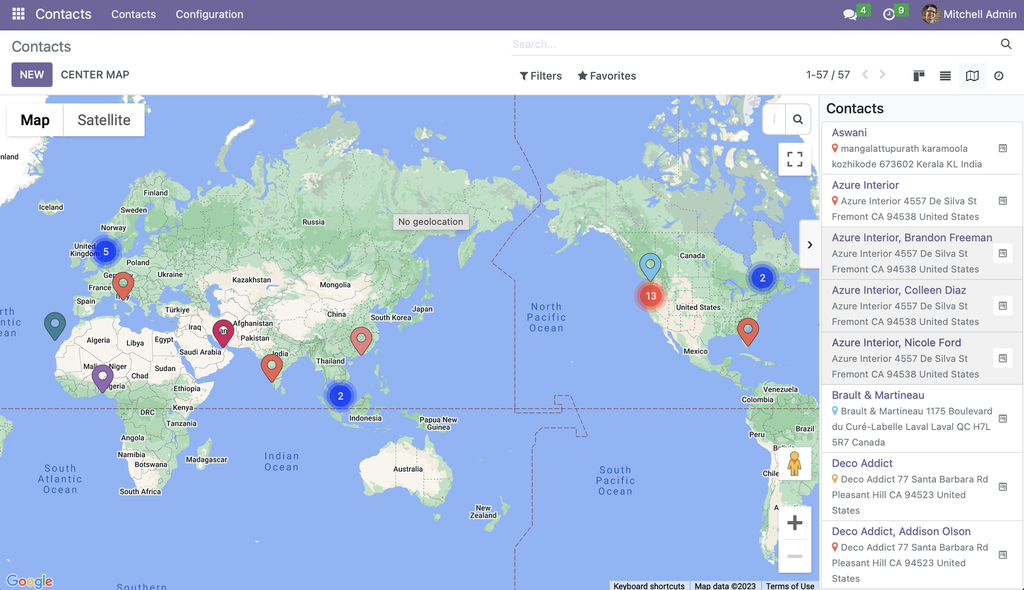This screenshot has height=590, width=1024.
Task: Click the record count 1-57 / 57
Action: (827, 74)
